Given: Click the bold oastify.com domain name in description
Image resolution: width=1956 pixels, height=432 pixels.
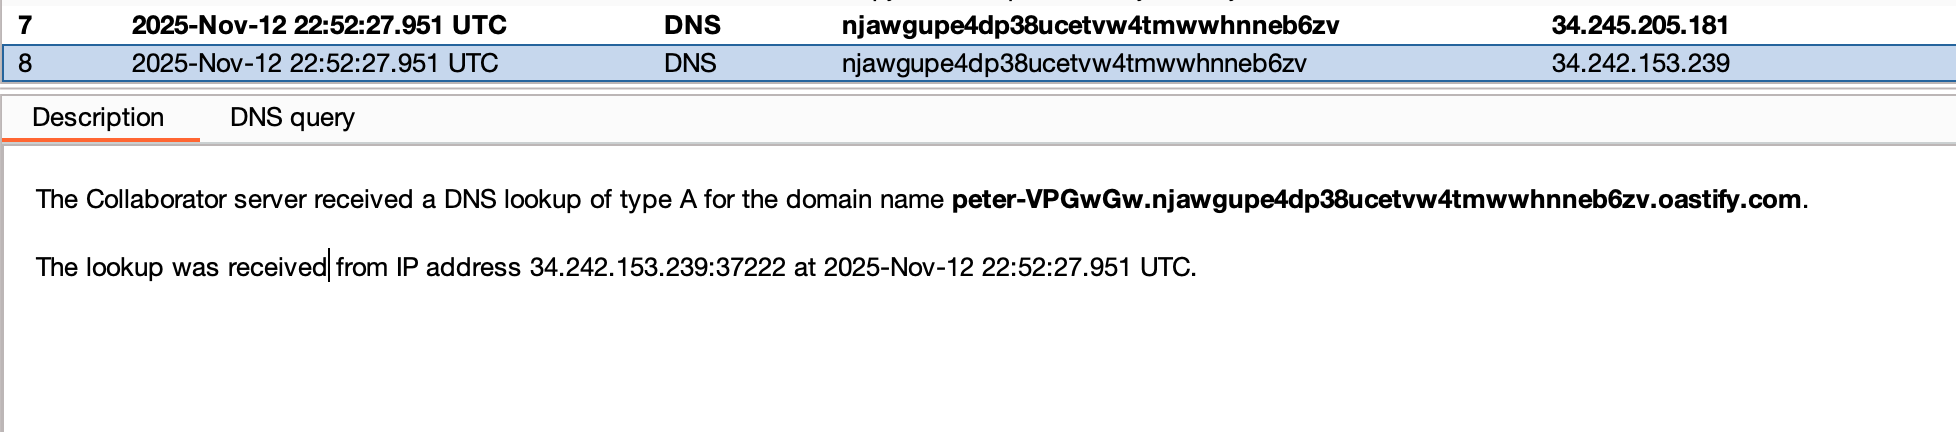Looking at the screenshot, I should (1376, 200).
